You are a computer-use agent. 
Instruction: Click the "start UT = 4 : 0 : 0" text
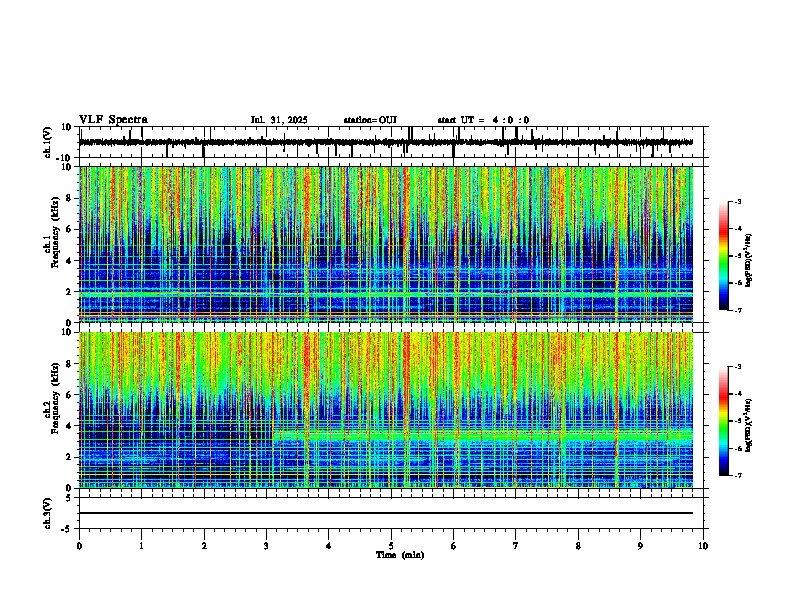[x=483, y=120]
